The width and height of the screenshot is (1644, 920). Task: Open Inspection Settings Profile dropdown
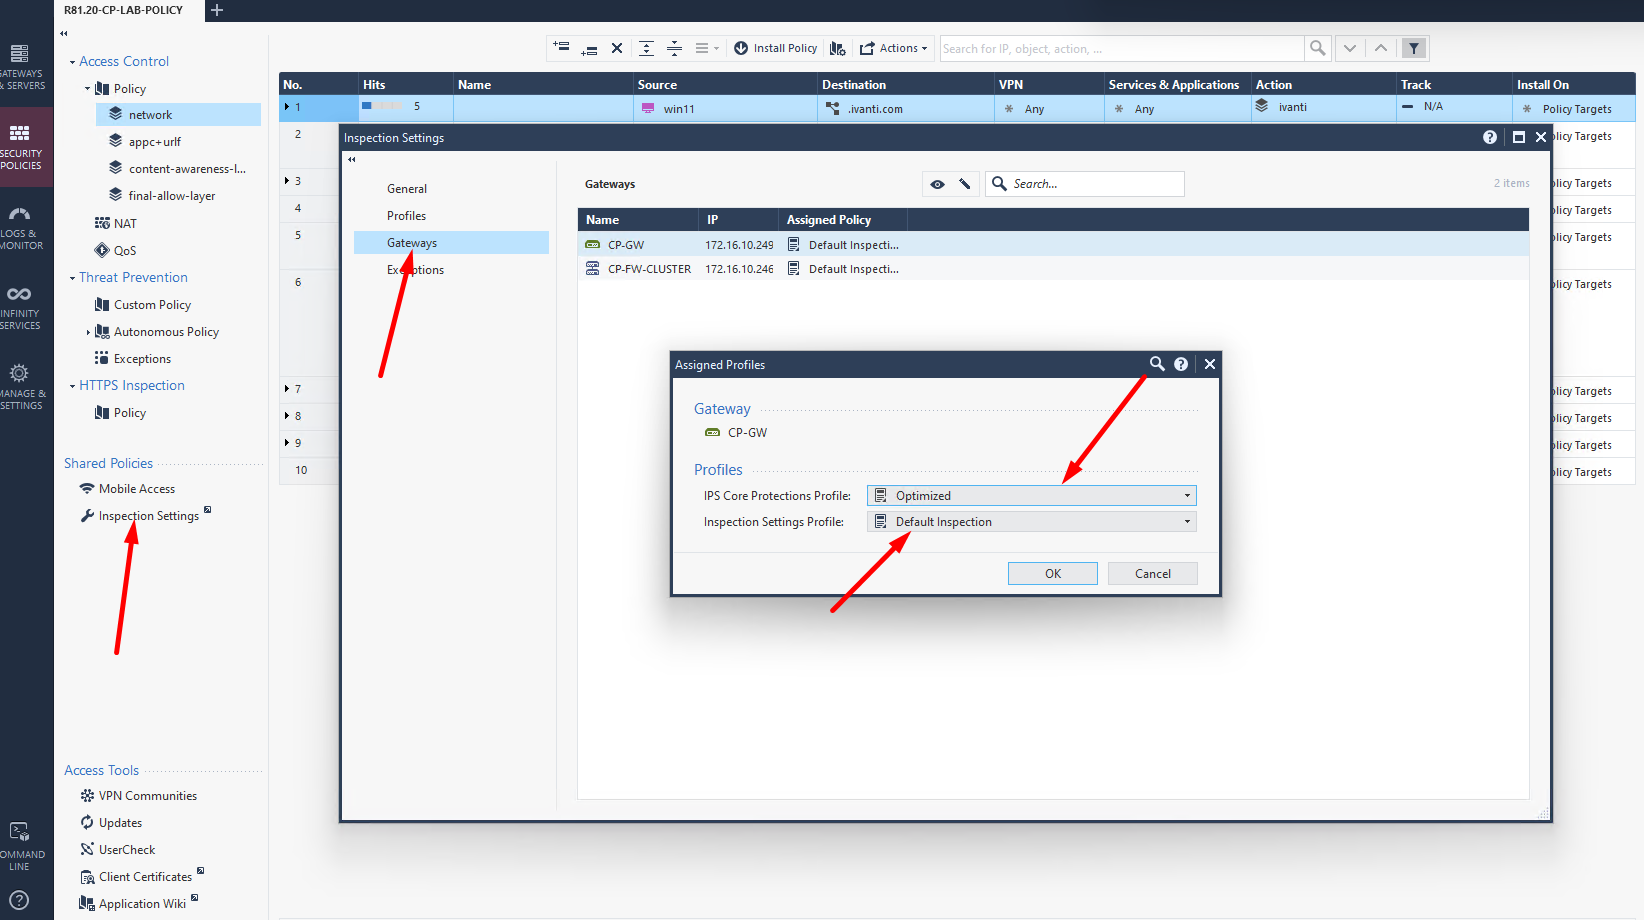click(x=1031, y=522)
